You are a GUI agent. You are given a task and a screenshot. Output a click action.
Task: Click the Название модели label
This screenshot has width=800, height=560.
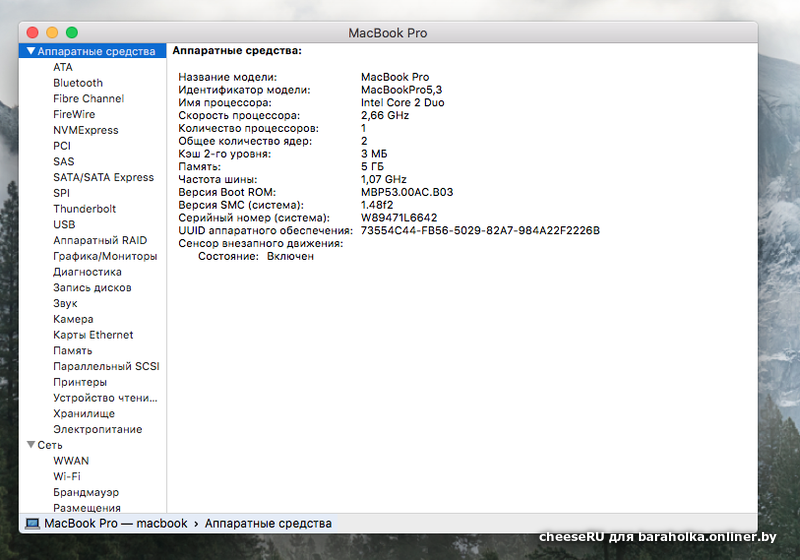pyautogui.click(x=228, y=77)
